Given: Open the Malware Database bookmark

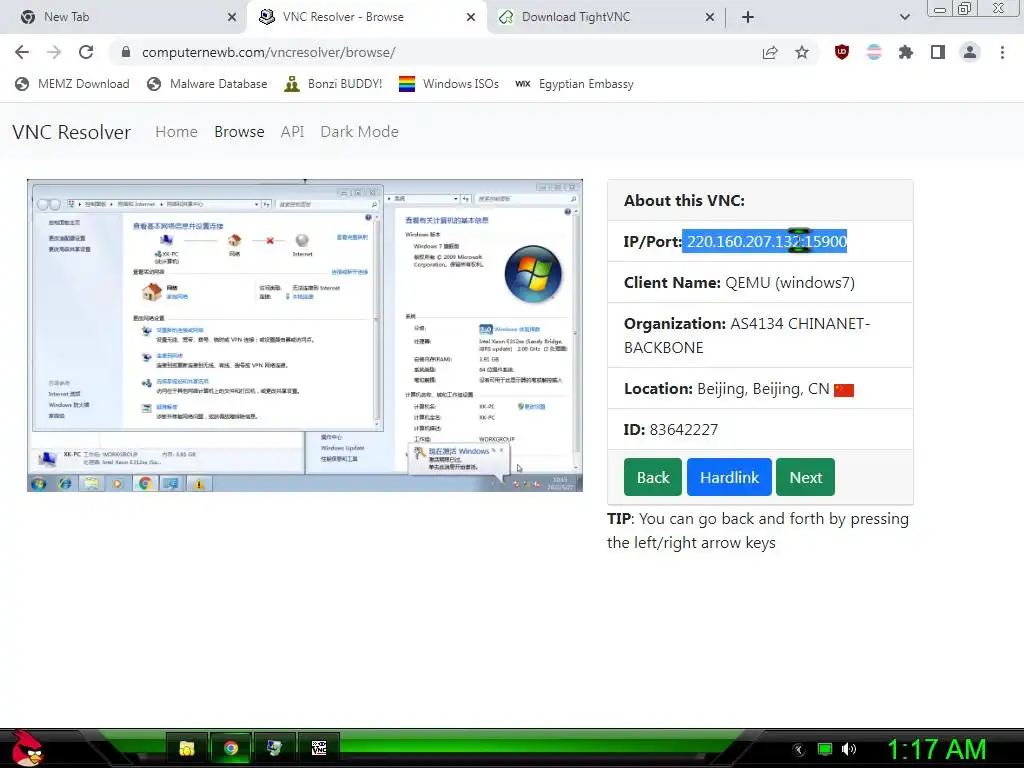Looking at the screenshot, I should pyautogui.click(x=207, y=84).
